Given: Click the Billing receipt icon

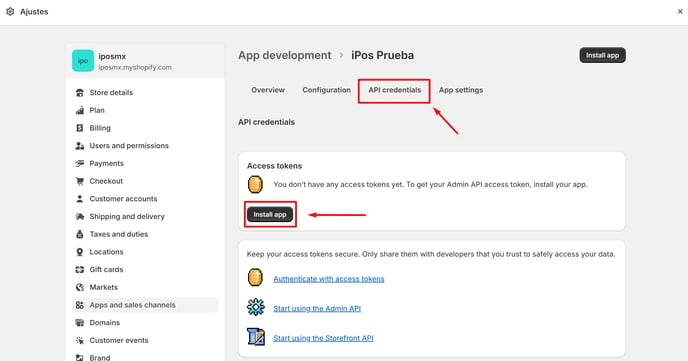Looking at the screenshot, I should tap(79, 128).
